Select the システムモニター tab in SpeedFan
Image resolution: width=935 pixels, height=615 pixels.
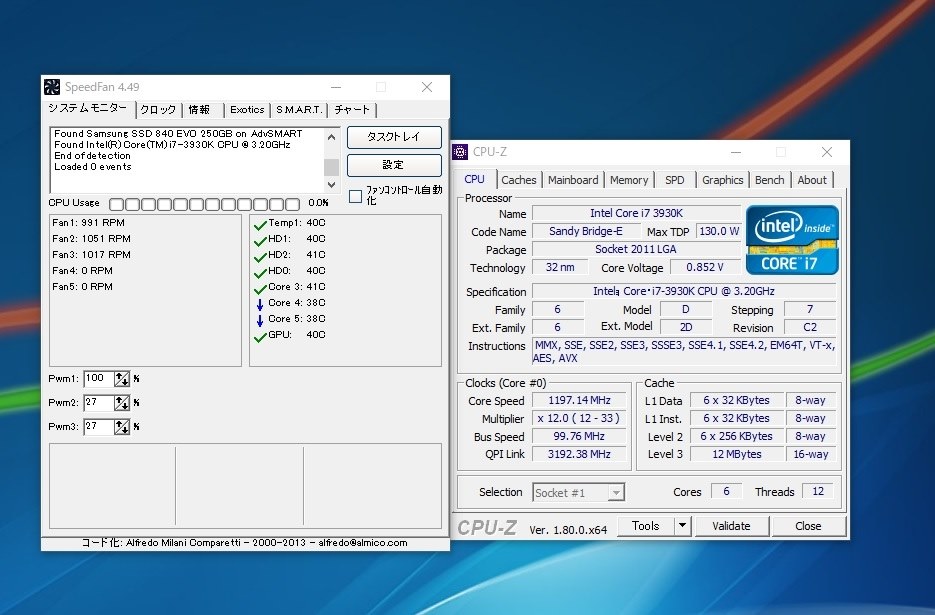[x=88, y=108]
